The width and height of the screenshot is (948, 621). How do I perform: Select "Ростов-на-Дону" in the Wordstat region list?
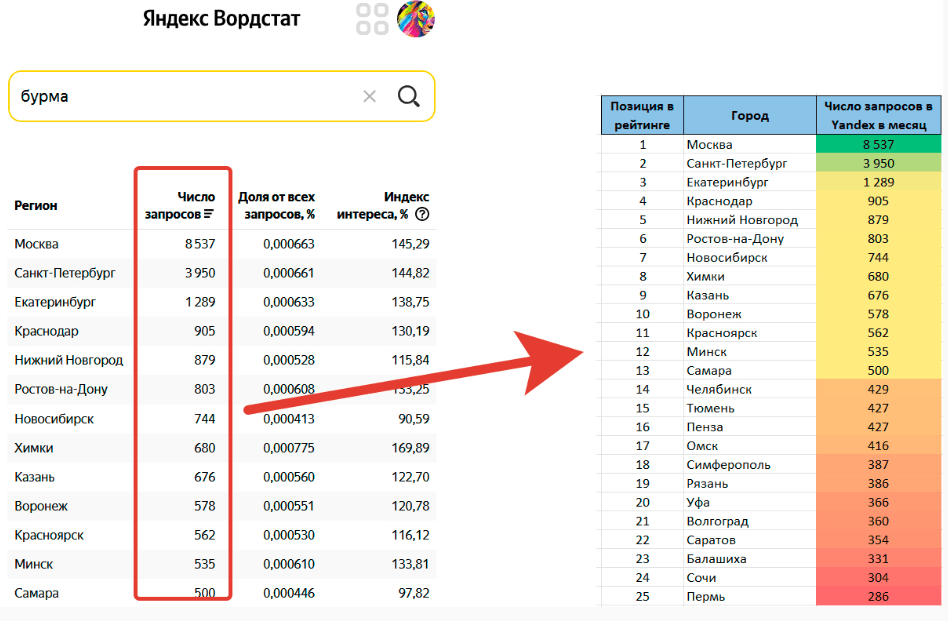coord(61,389)
